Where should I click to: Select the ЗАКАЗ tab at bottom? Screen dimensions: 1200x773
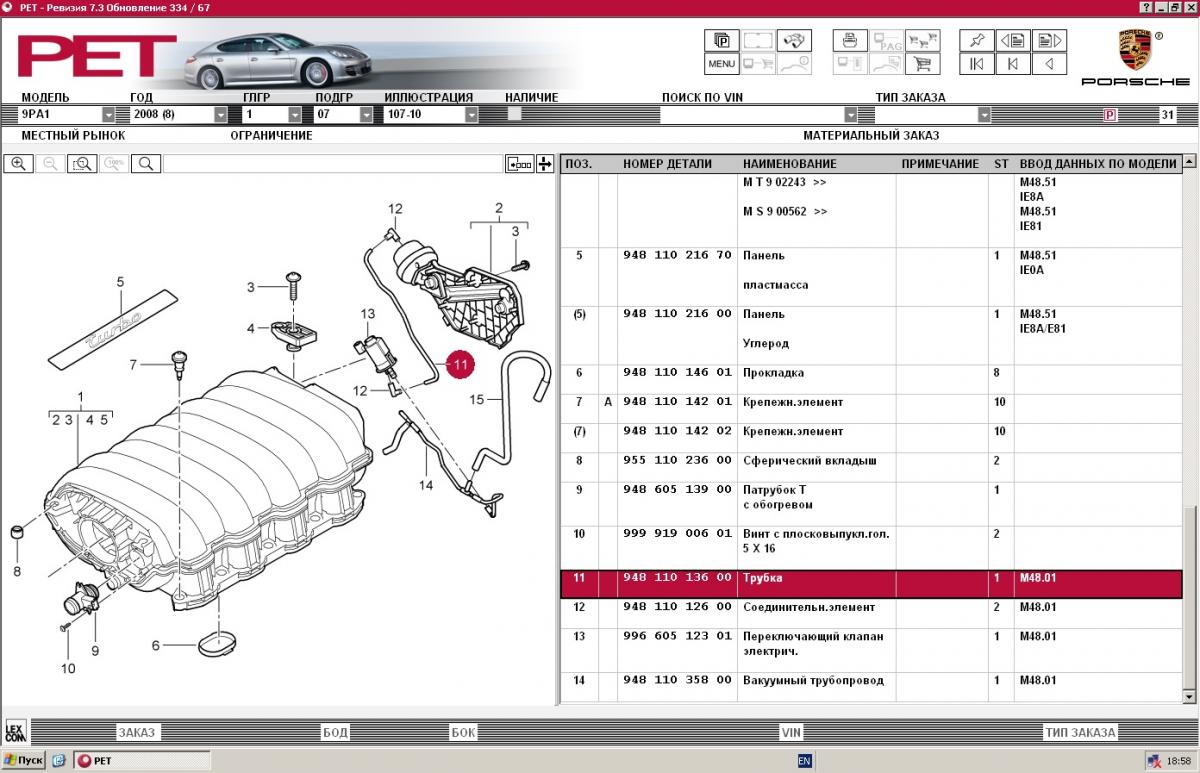pyautogui.click(x=137, y=732)
